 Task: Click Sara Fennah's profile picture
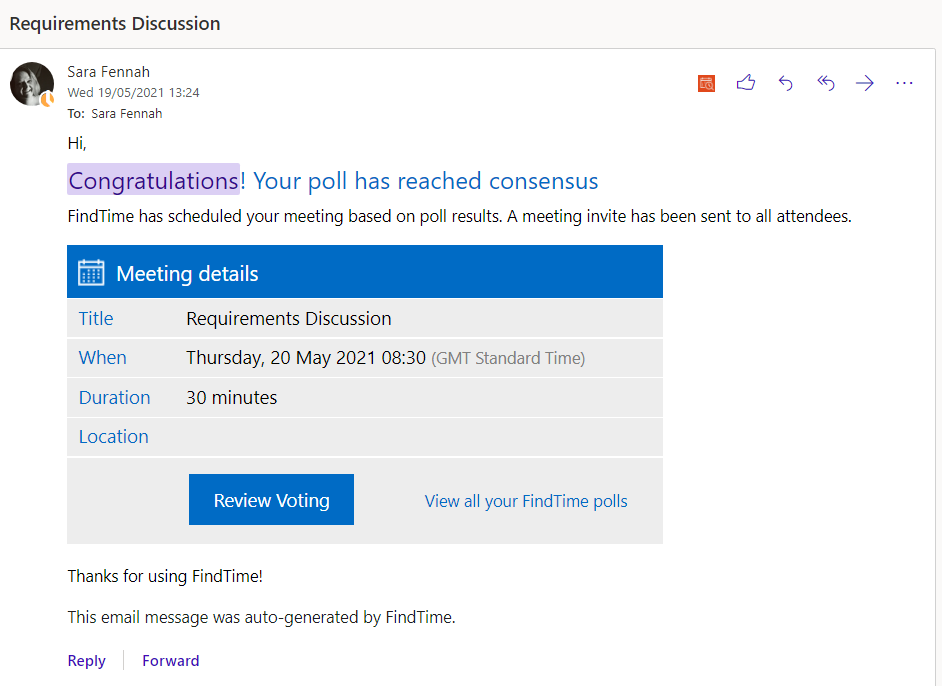[x=31, y=83]
